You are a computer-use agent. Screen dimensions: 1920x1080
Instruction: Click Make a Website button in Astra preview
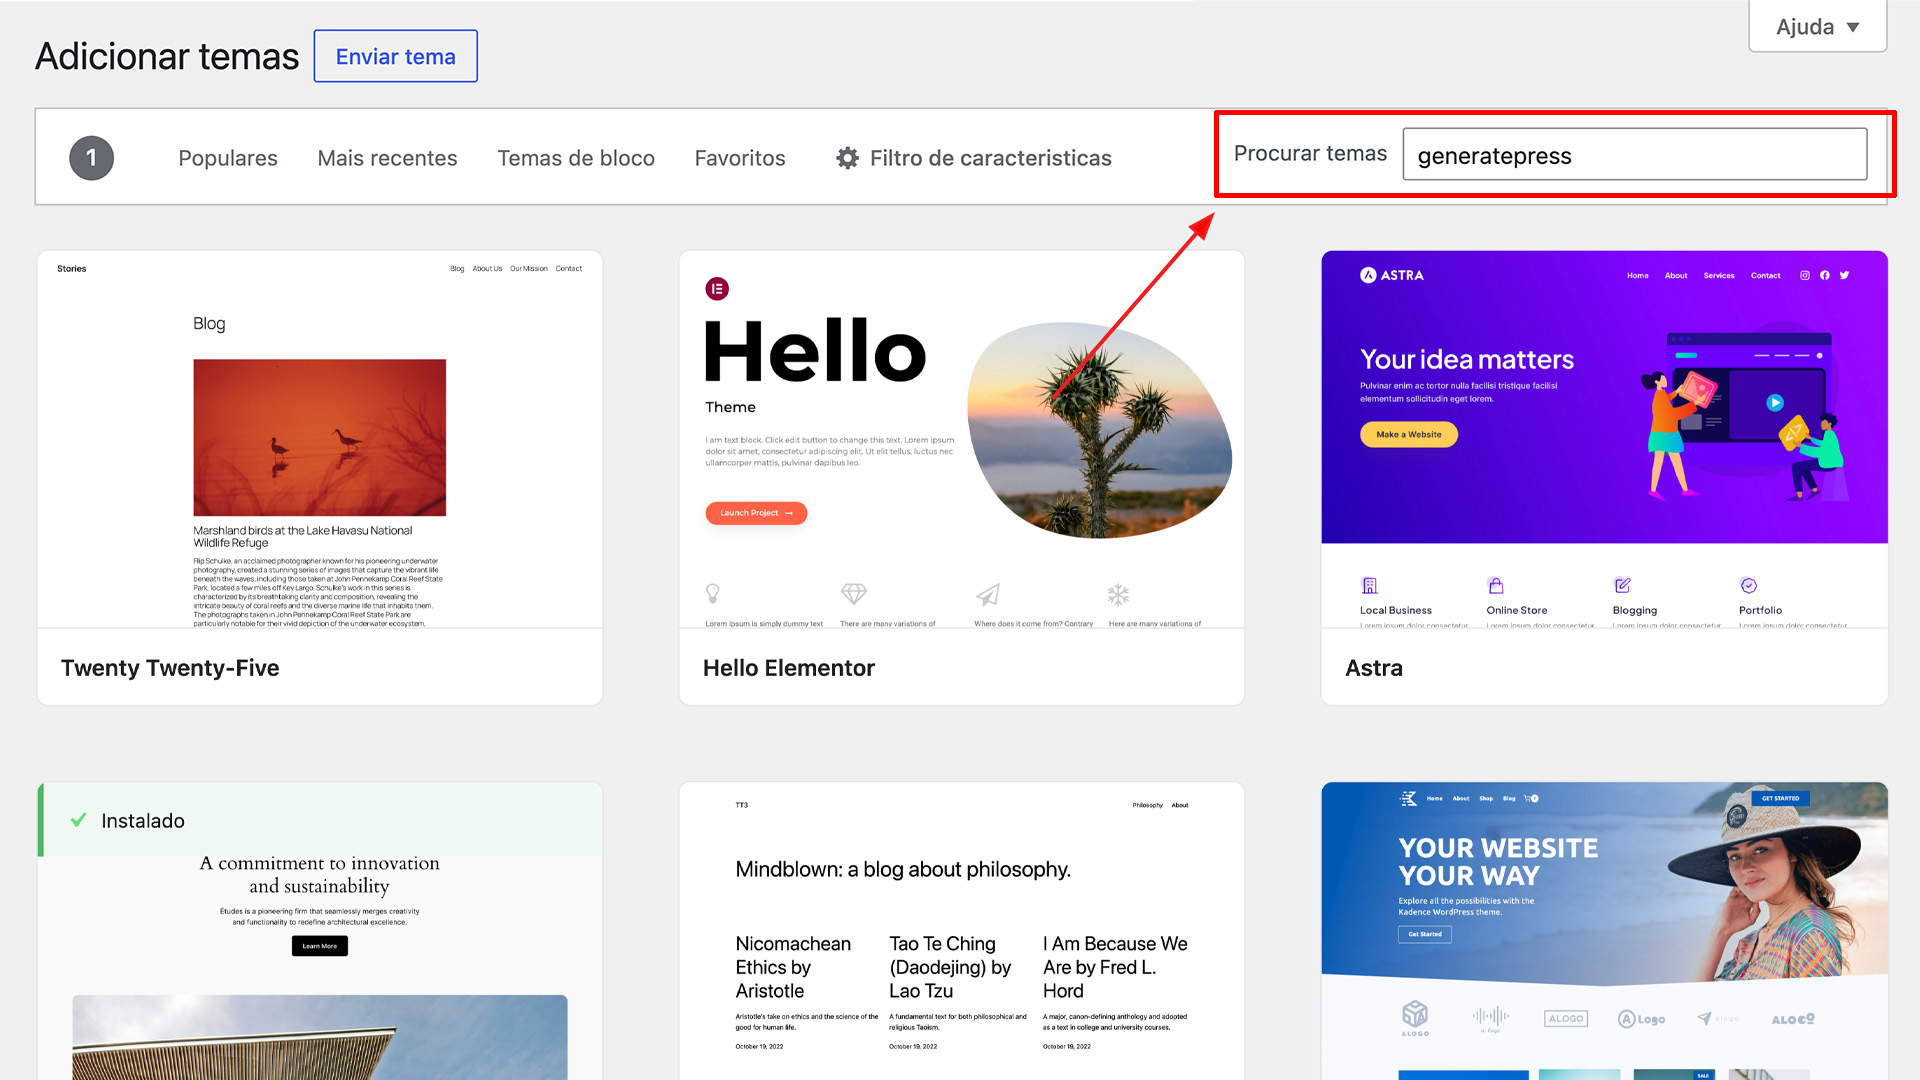click(1408, 434)
